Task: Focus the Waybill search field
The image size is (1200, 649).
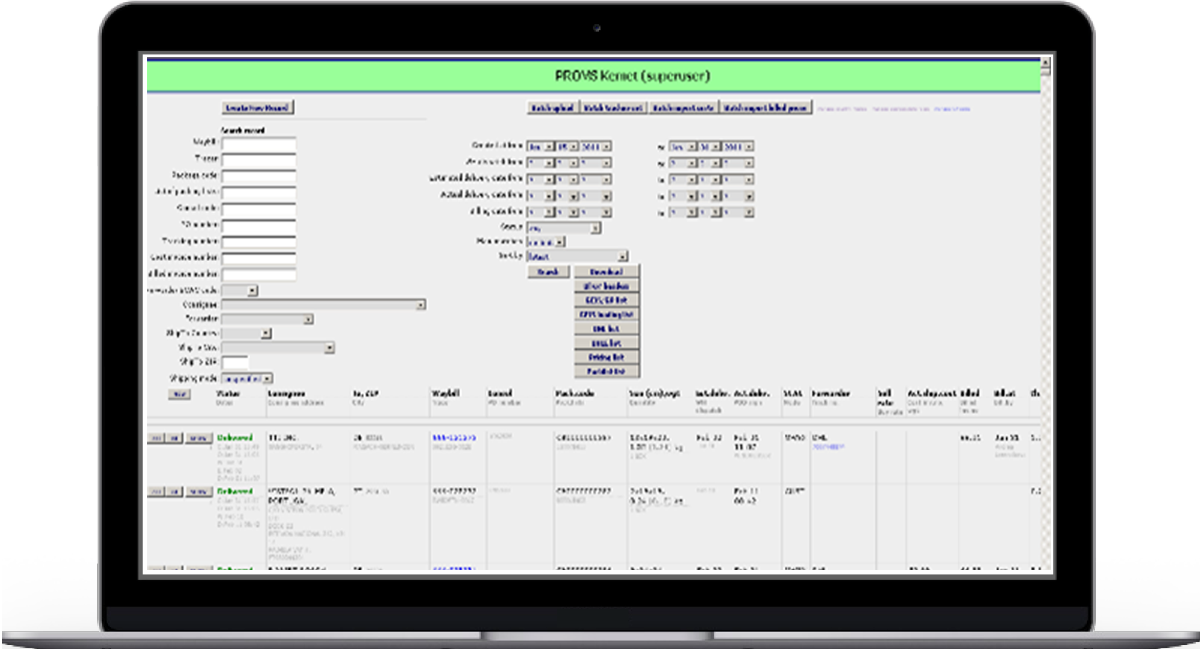Action: [259, 144]
